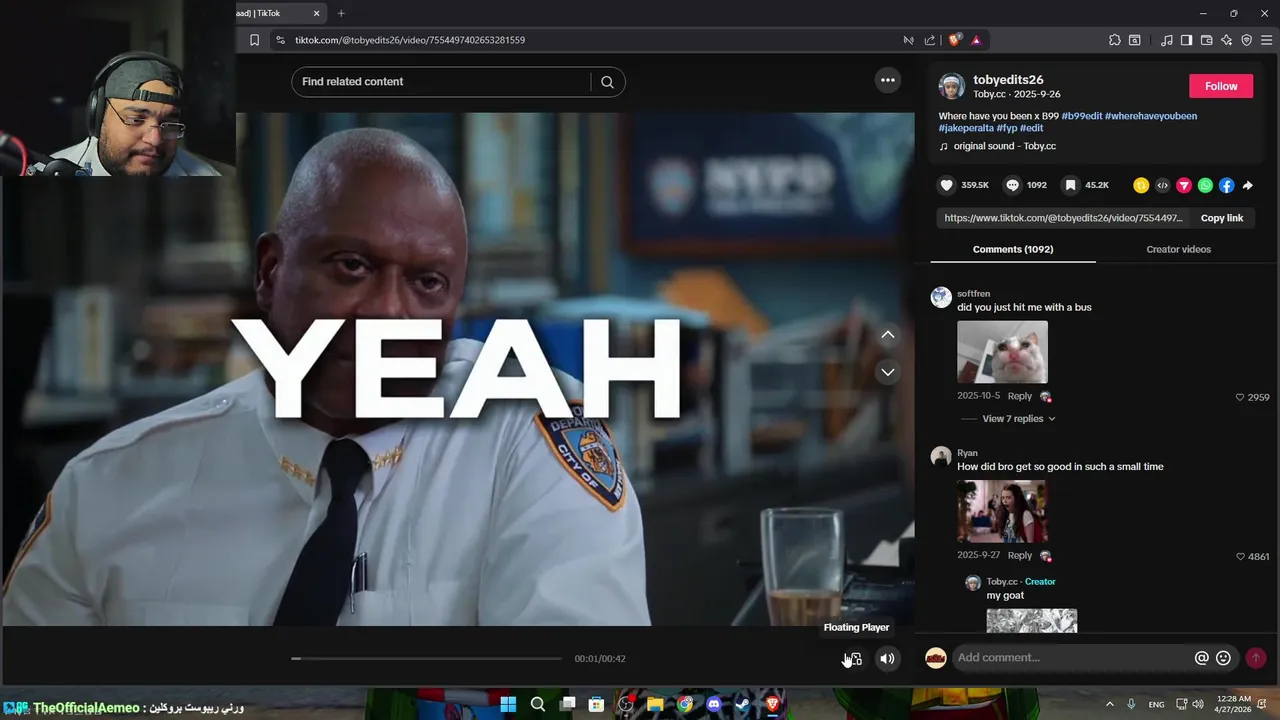
Task: Open the #jakeperalta hashtag
Action: 966,128
